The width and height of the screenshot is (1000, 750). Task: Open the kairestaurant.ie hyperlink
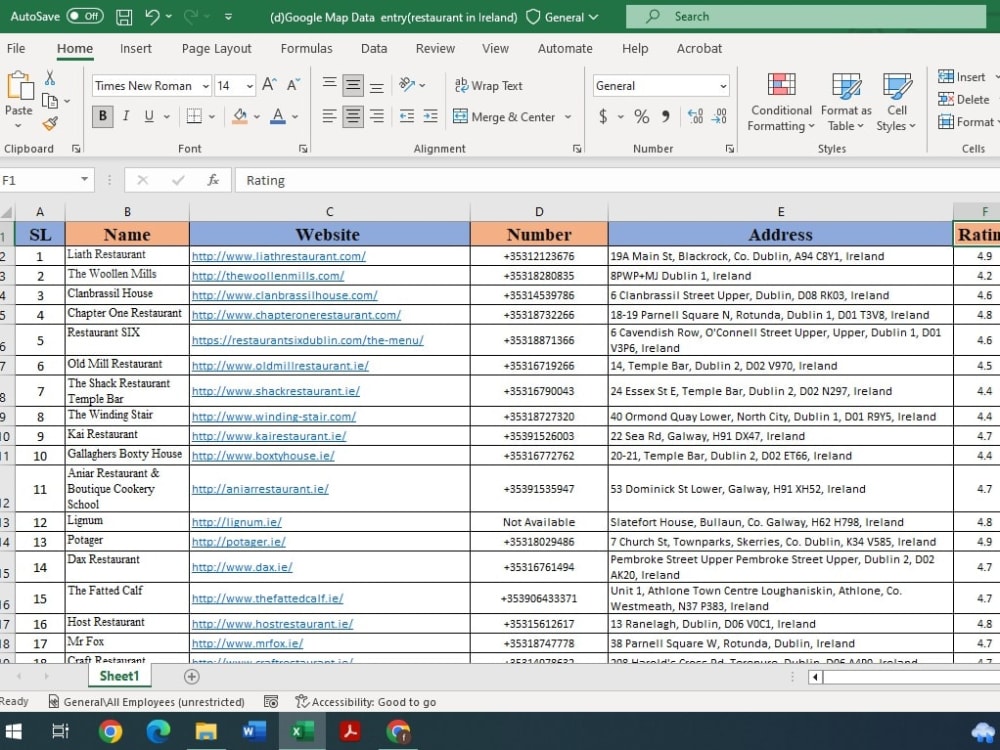coord(268,436)
